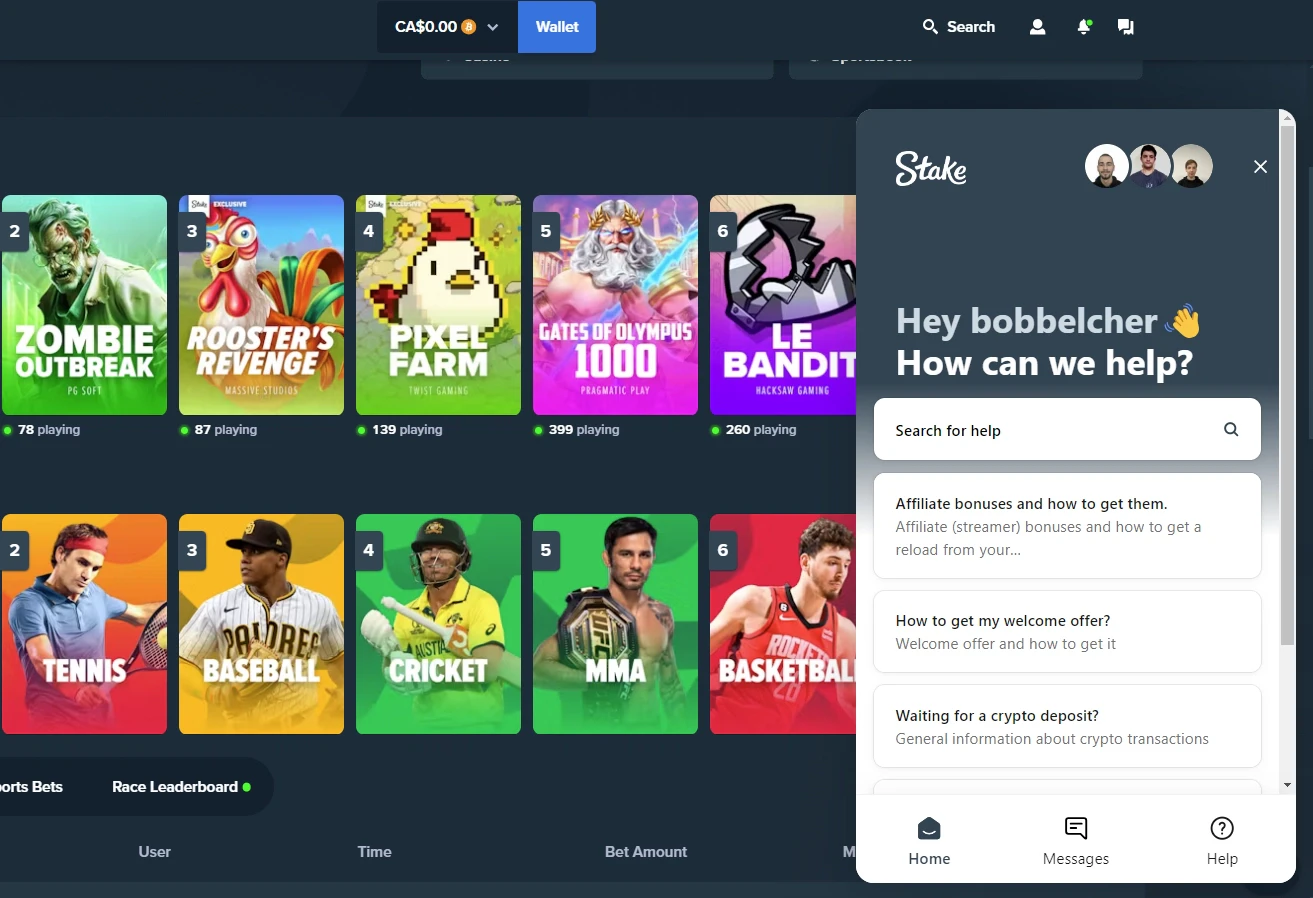The image size is (1313, 898).
Task: Click the widget vertical scrollbar thumb
Action: (1288, 385)
